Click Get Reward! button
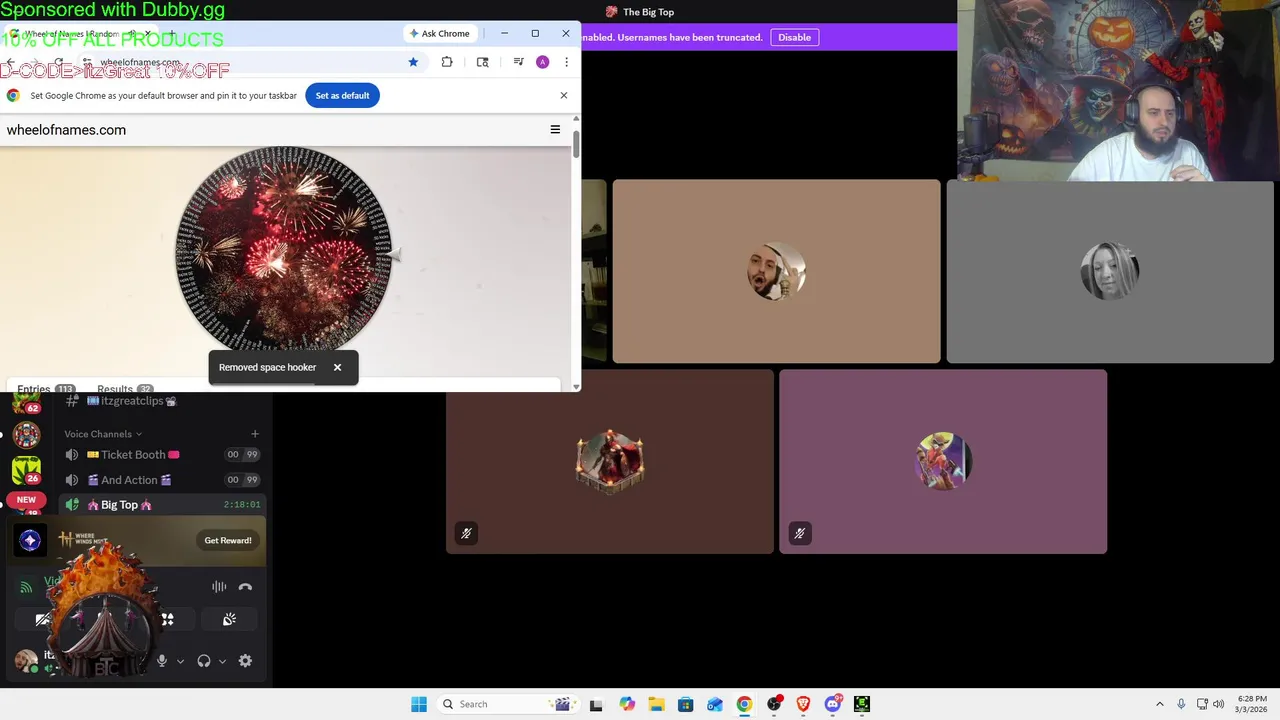Screen dimensions: 1280x720 pyautogui.click(x=228, y=540)
